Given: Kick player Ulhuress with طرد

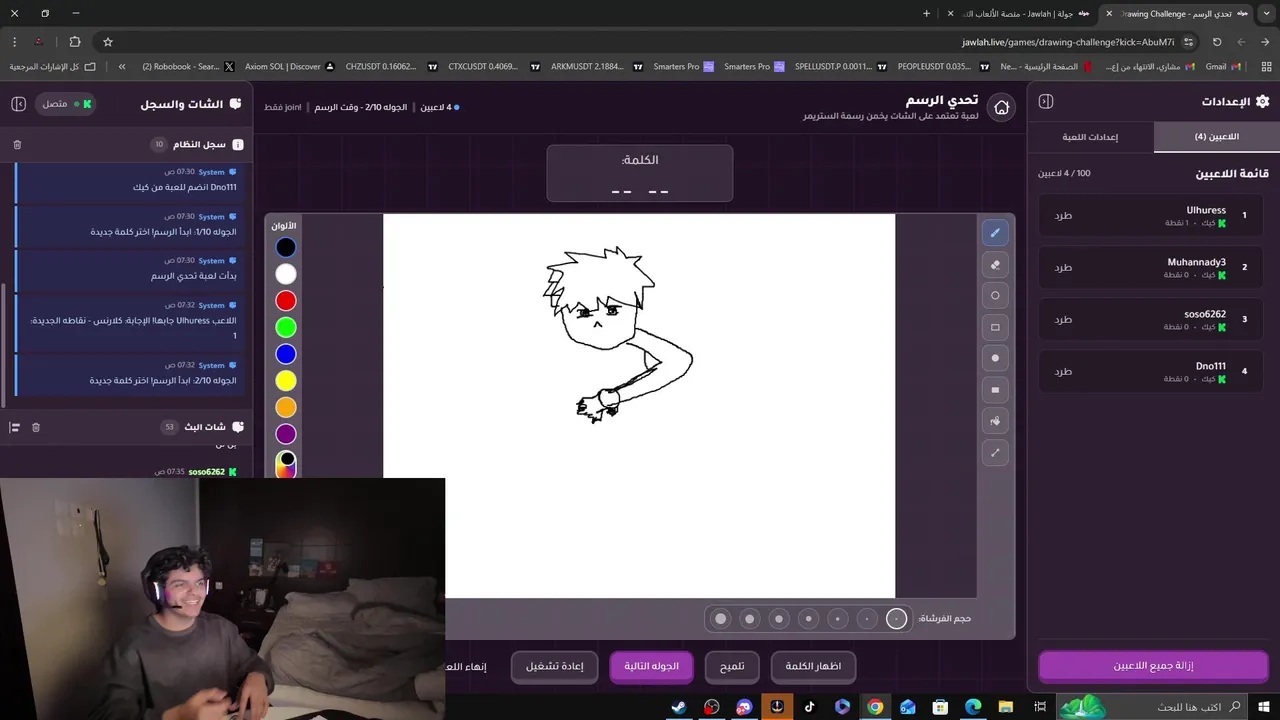Looking at the screenshot, I should pos(1063,215).
